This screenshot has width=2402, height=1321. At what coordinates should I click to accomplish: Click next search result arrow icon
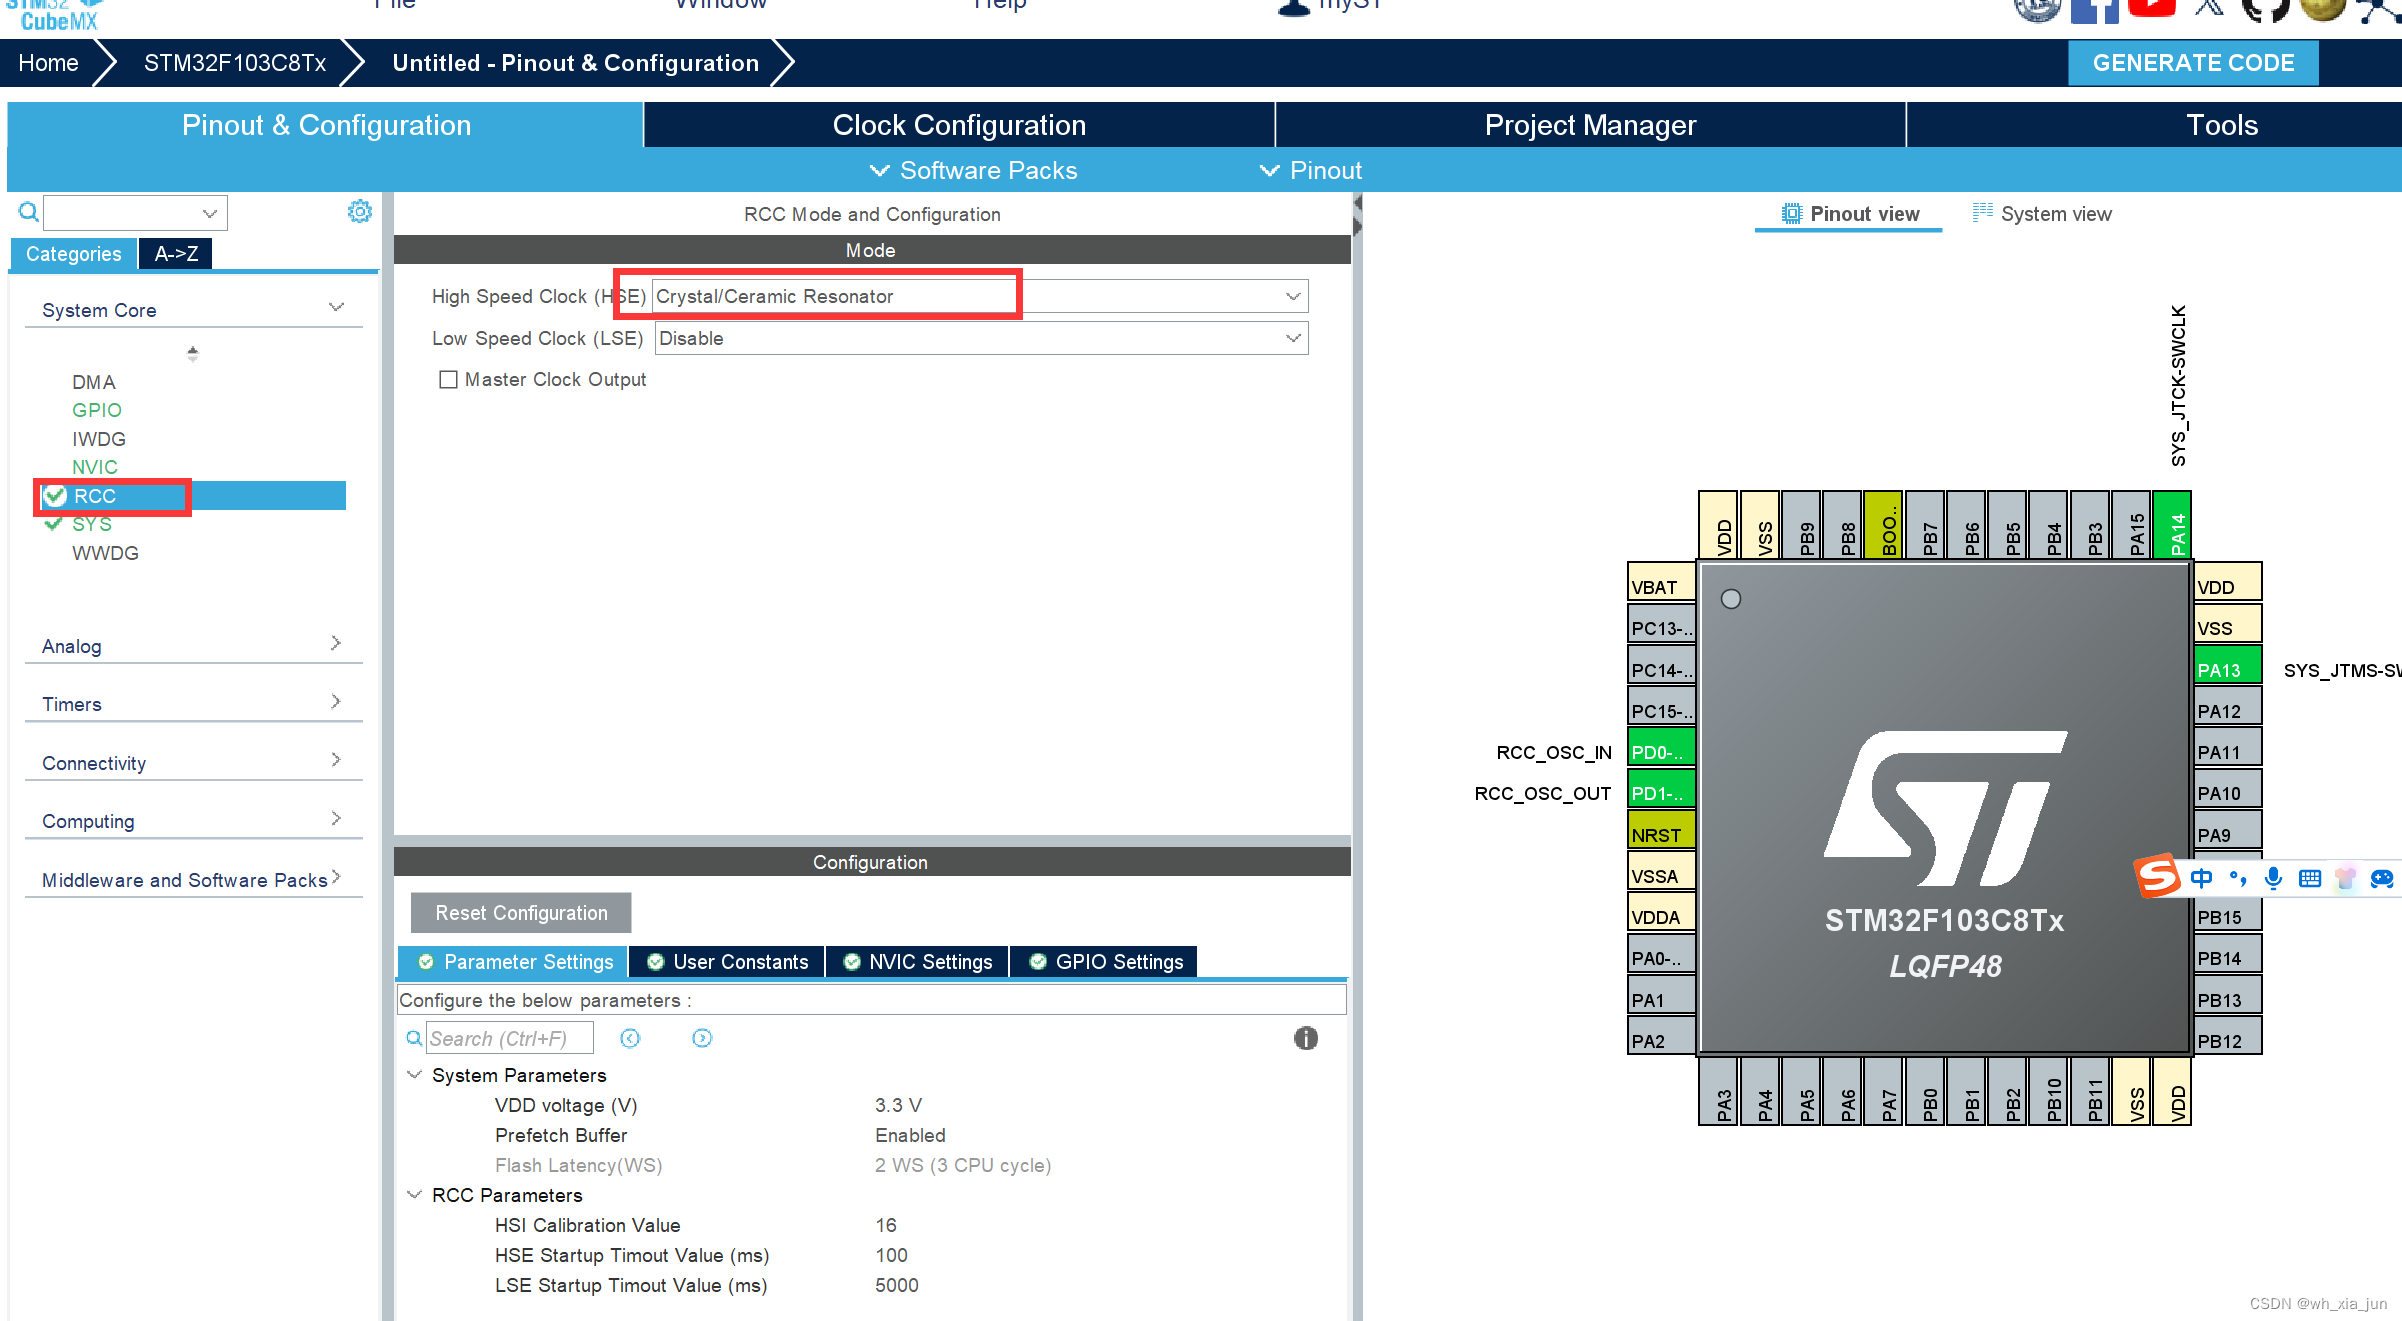coord(702,1038)
